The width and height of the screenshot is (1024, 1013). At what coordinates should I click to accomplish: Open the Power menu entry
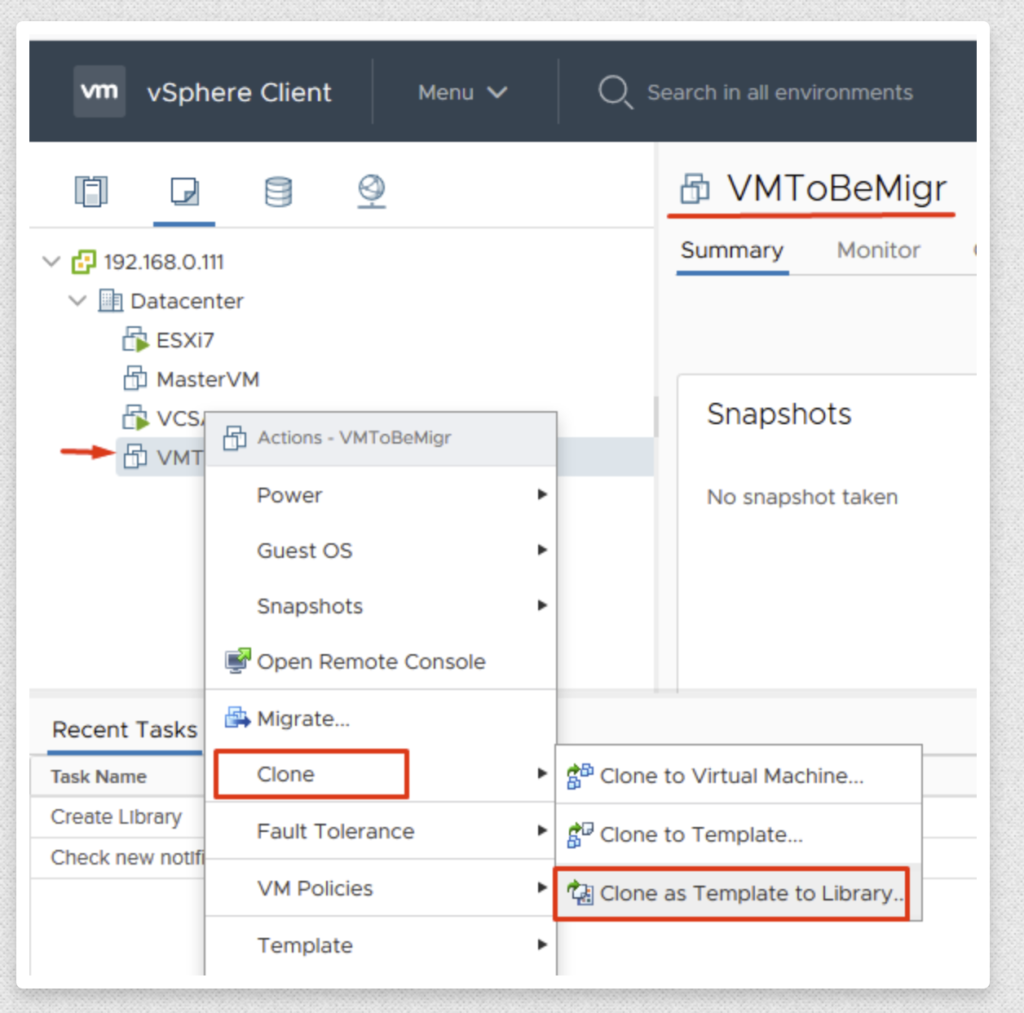point(381,494)
